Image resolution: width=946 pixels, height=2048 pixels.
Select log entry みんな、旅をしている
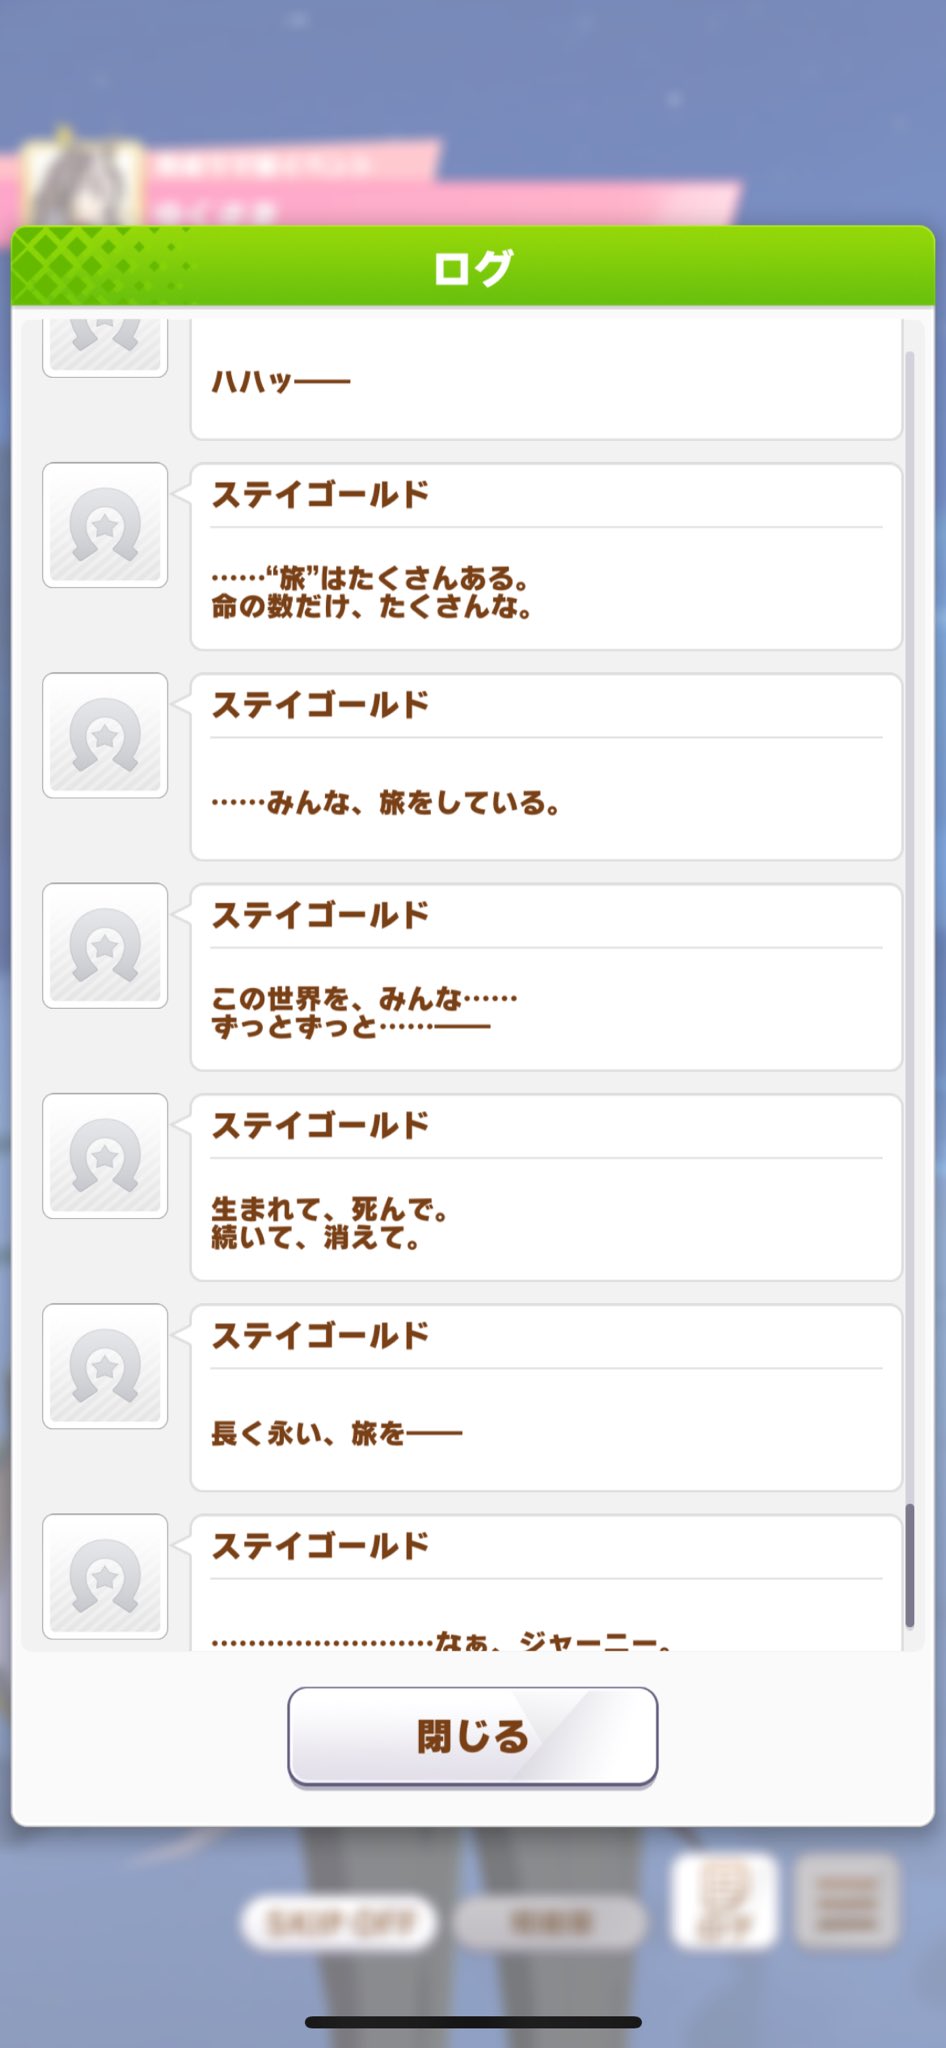coord(546,767)
